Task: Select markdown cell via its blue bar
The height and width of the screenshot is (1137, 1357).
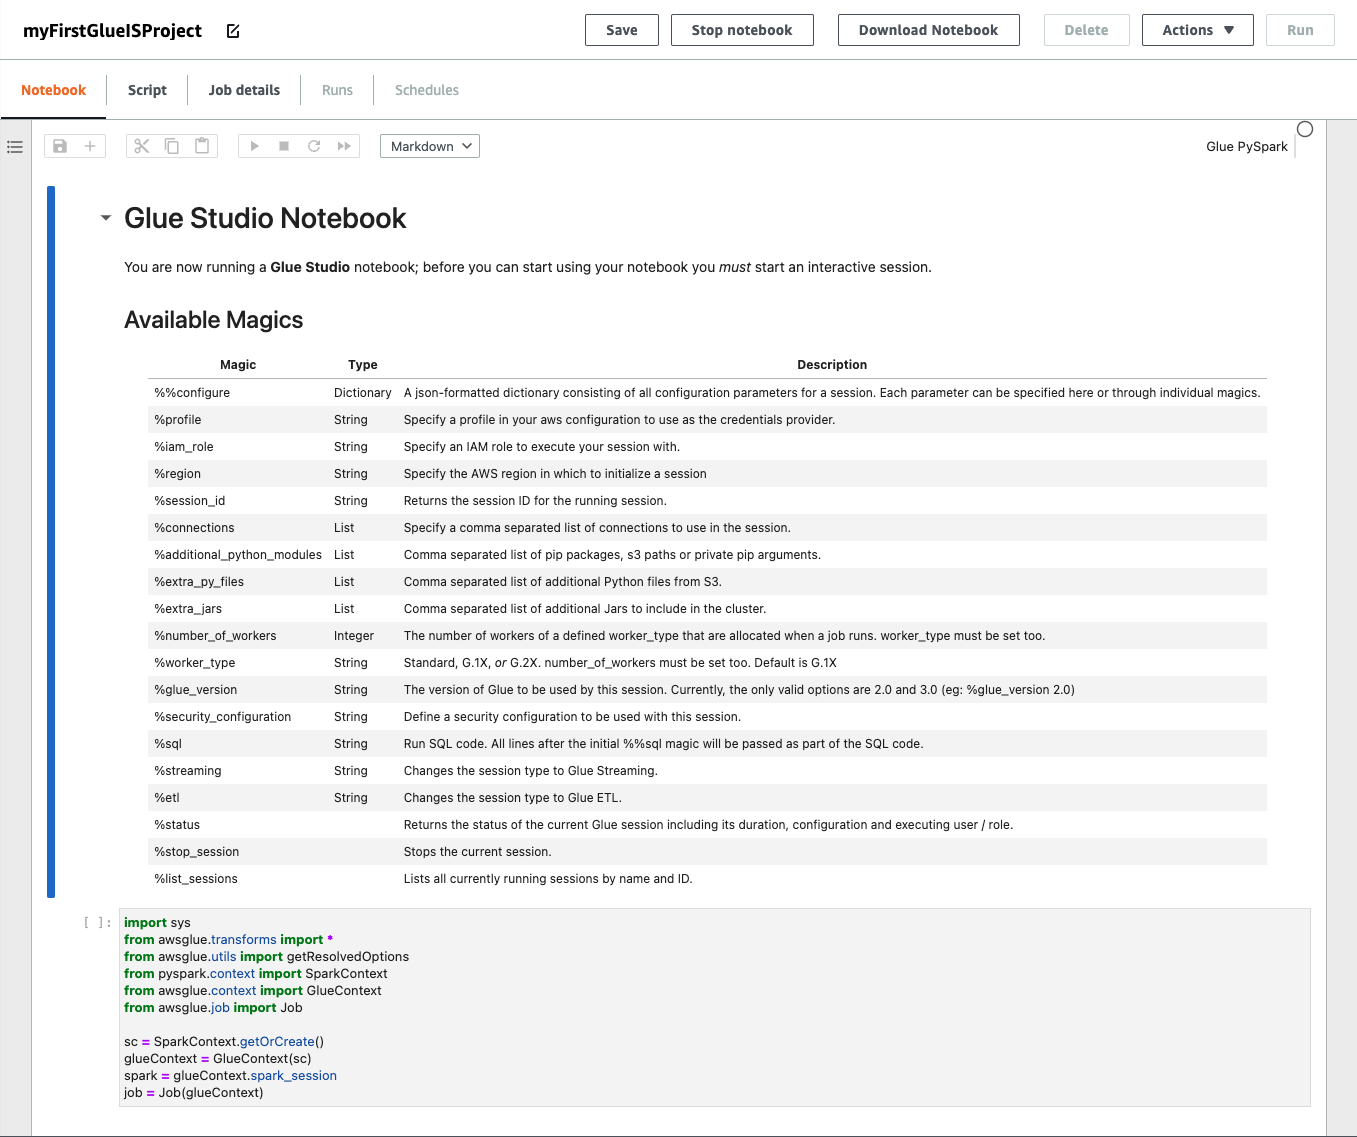Action: click(x=51, y=542)
